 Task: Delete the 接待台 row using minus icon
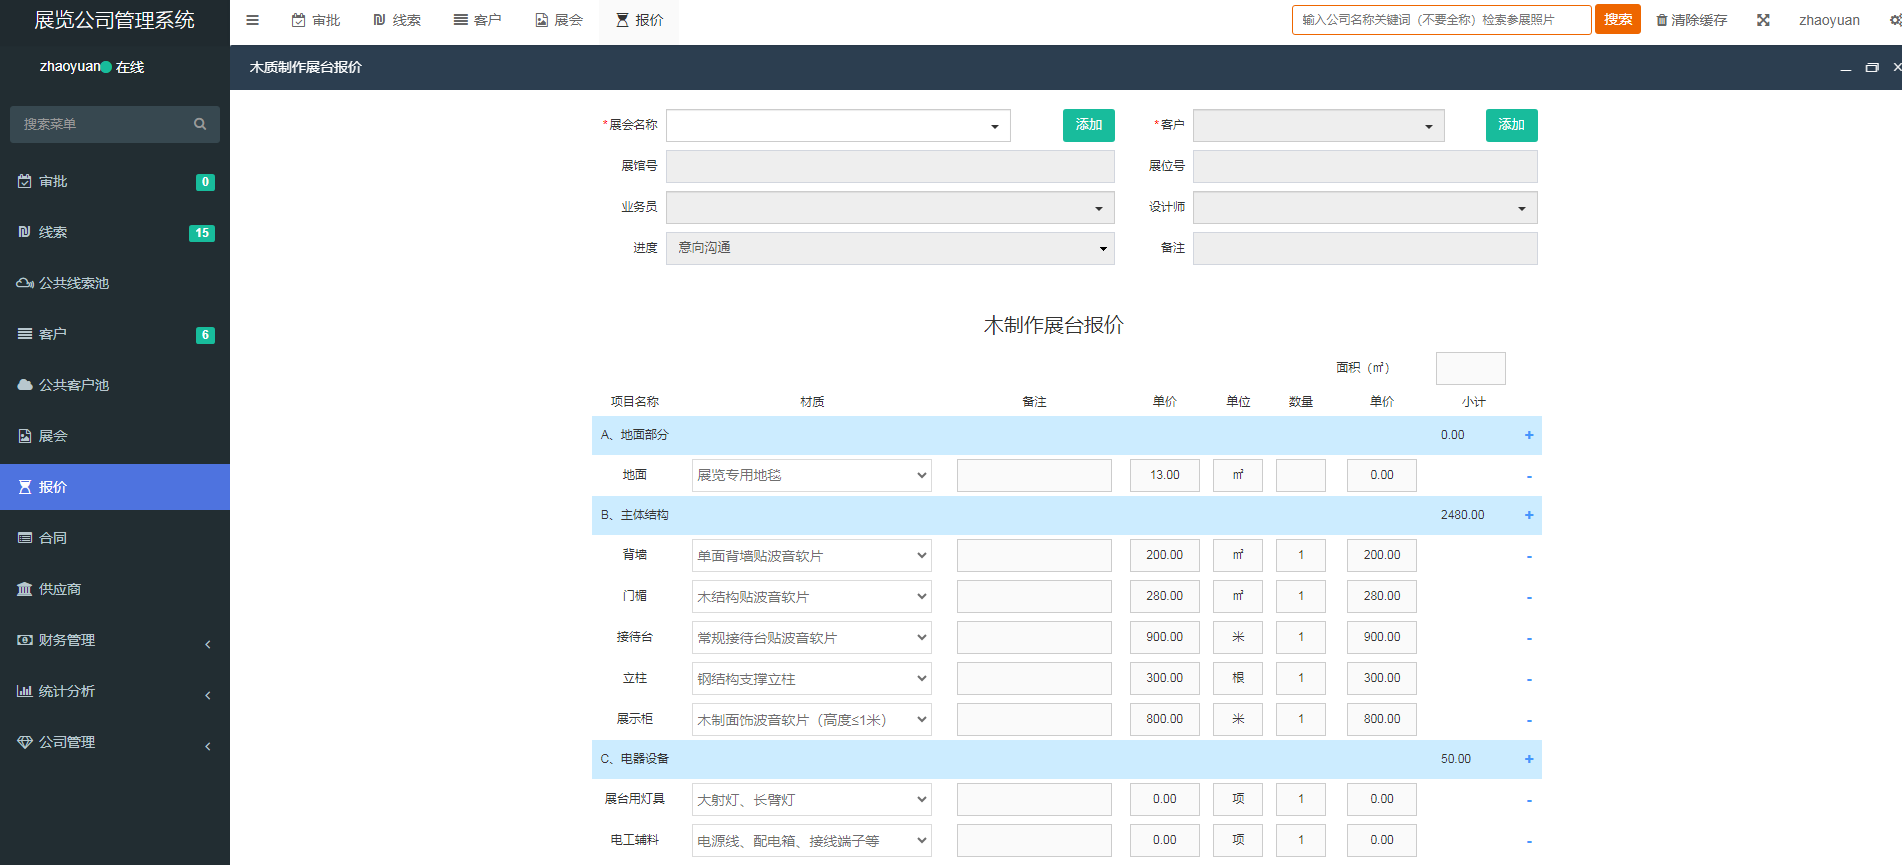click(1528, 638)
